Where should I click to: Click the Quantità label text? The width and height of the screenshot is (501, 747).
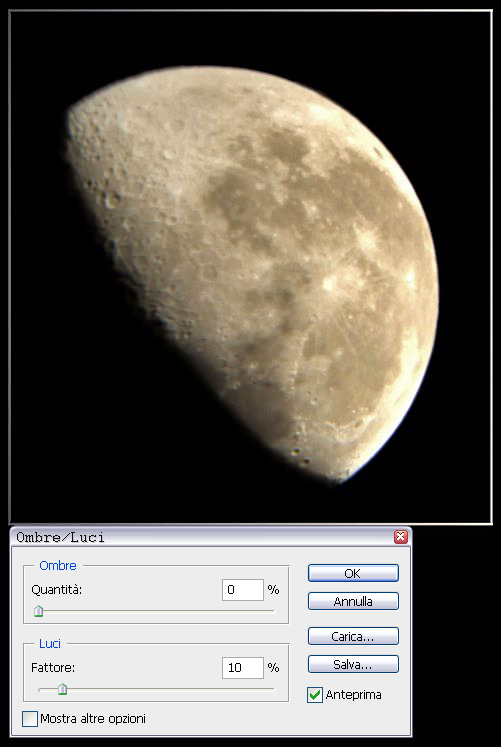tap(57, 590)
